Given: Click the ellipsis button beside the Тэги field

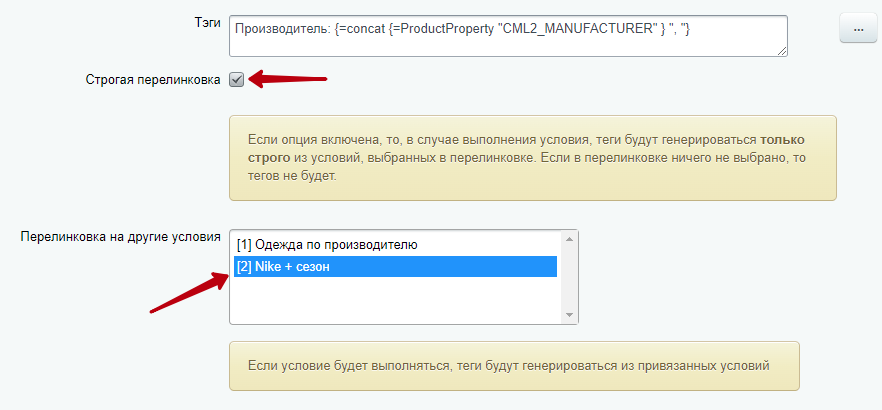Looking at the screenshot, I should [x=858, y=29].
